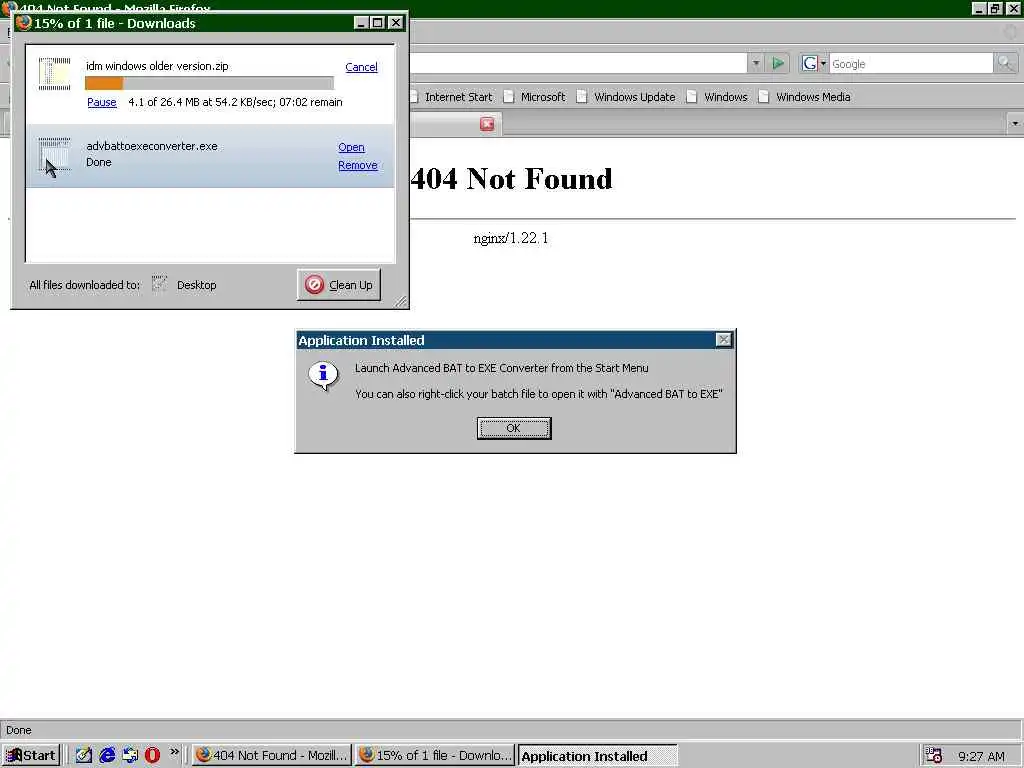Open the list all tabs dropdown
Image resolution: width=1024 pixels, height=768 pixels.
(1014, 123)
